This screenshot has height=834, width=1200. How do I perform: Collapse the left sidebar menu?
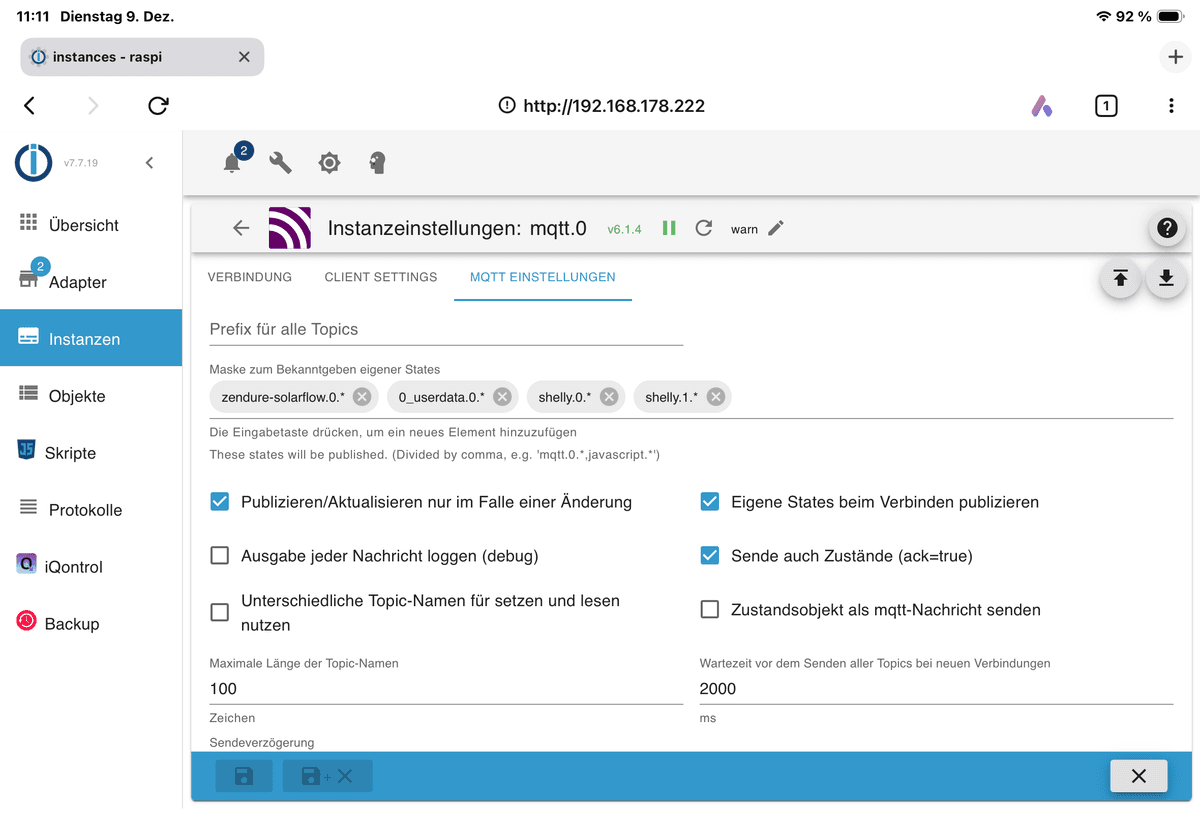(x=149, y=162)
